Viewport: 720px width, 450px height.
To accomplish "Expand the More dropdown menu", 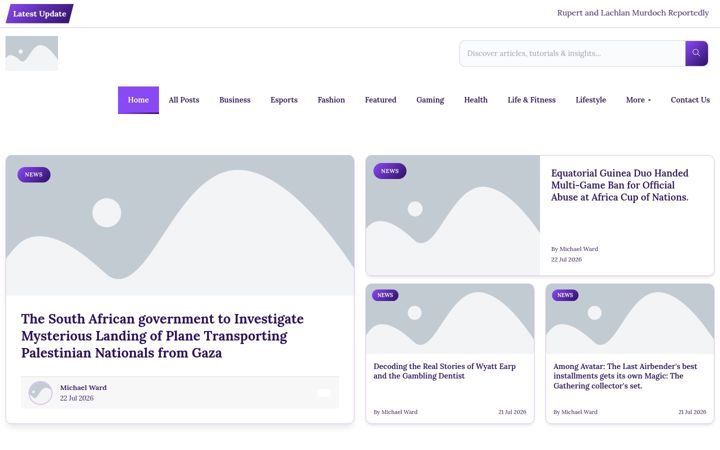I will click(x=638, y=100).
